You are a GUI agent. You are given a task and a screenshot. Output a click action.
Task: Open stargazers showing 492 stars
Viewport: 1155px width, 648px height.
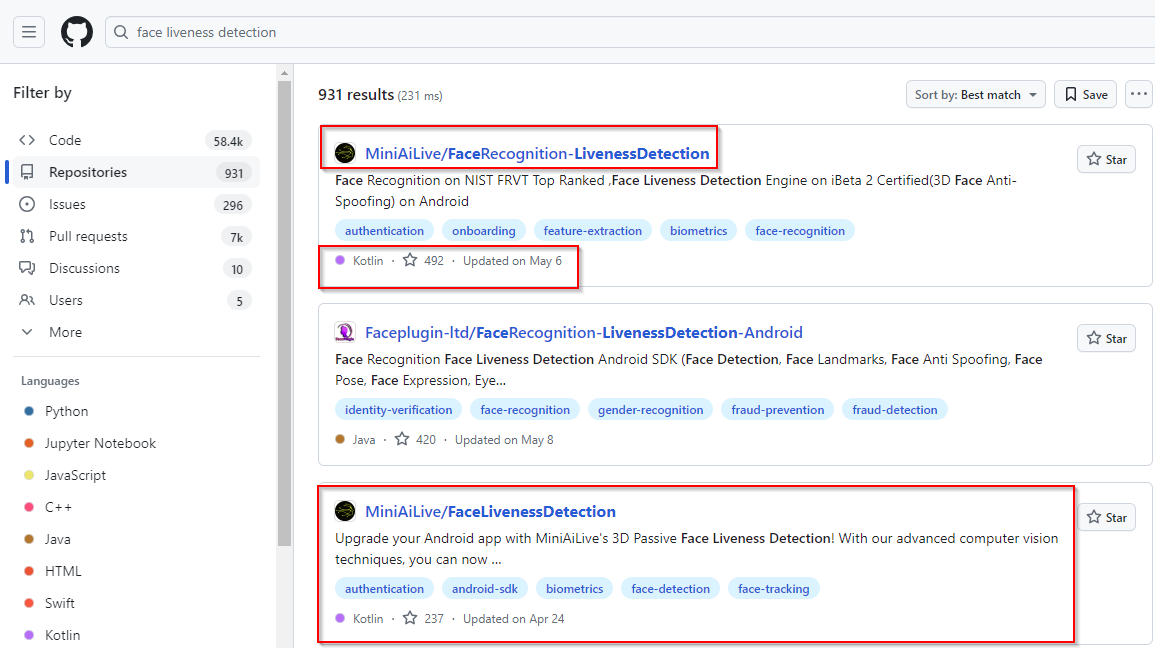tap(424, 261)
